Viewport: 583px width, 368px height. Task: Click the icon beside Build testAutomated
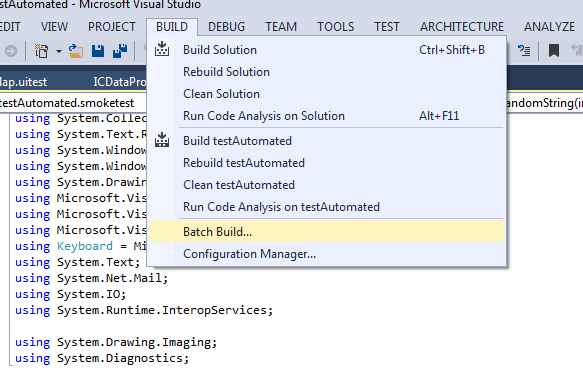point(162,140)
